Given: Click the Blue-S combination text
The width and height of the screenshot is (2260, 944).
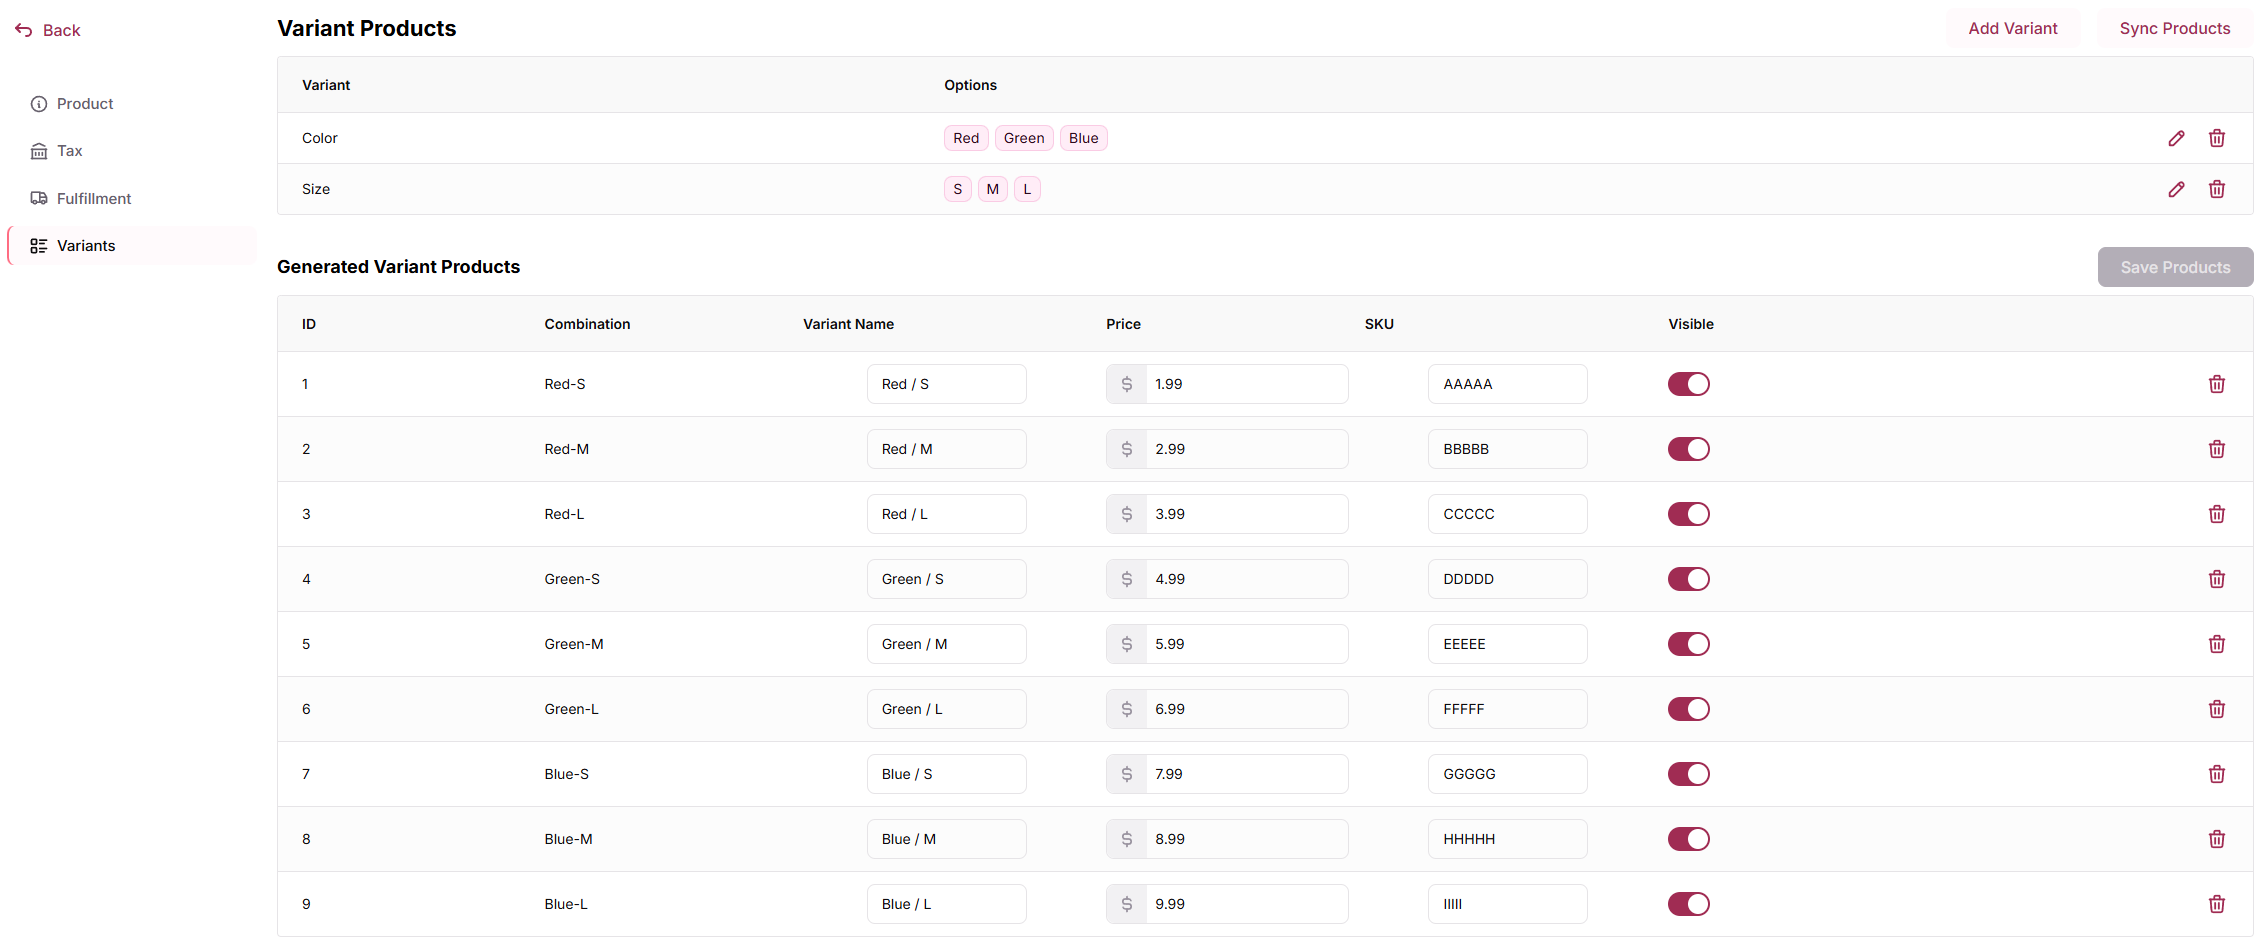Looking at the screenshot, I should click(x=566, y=774).
